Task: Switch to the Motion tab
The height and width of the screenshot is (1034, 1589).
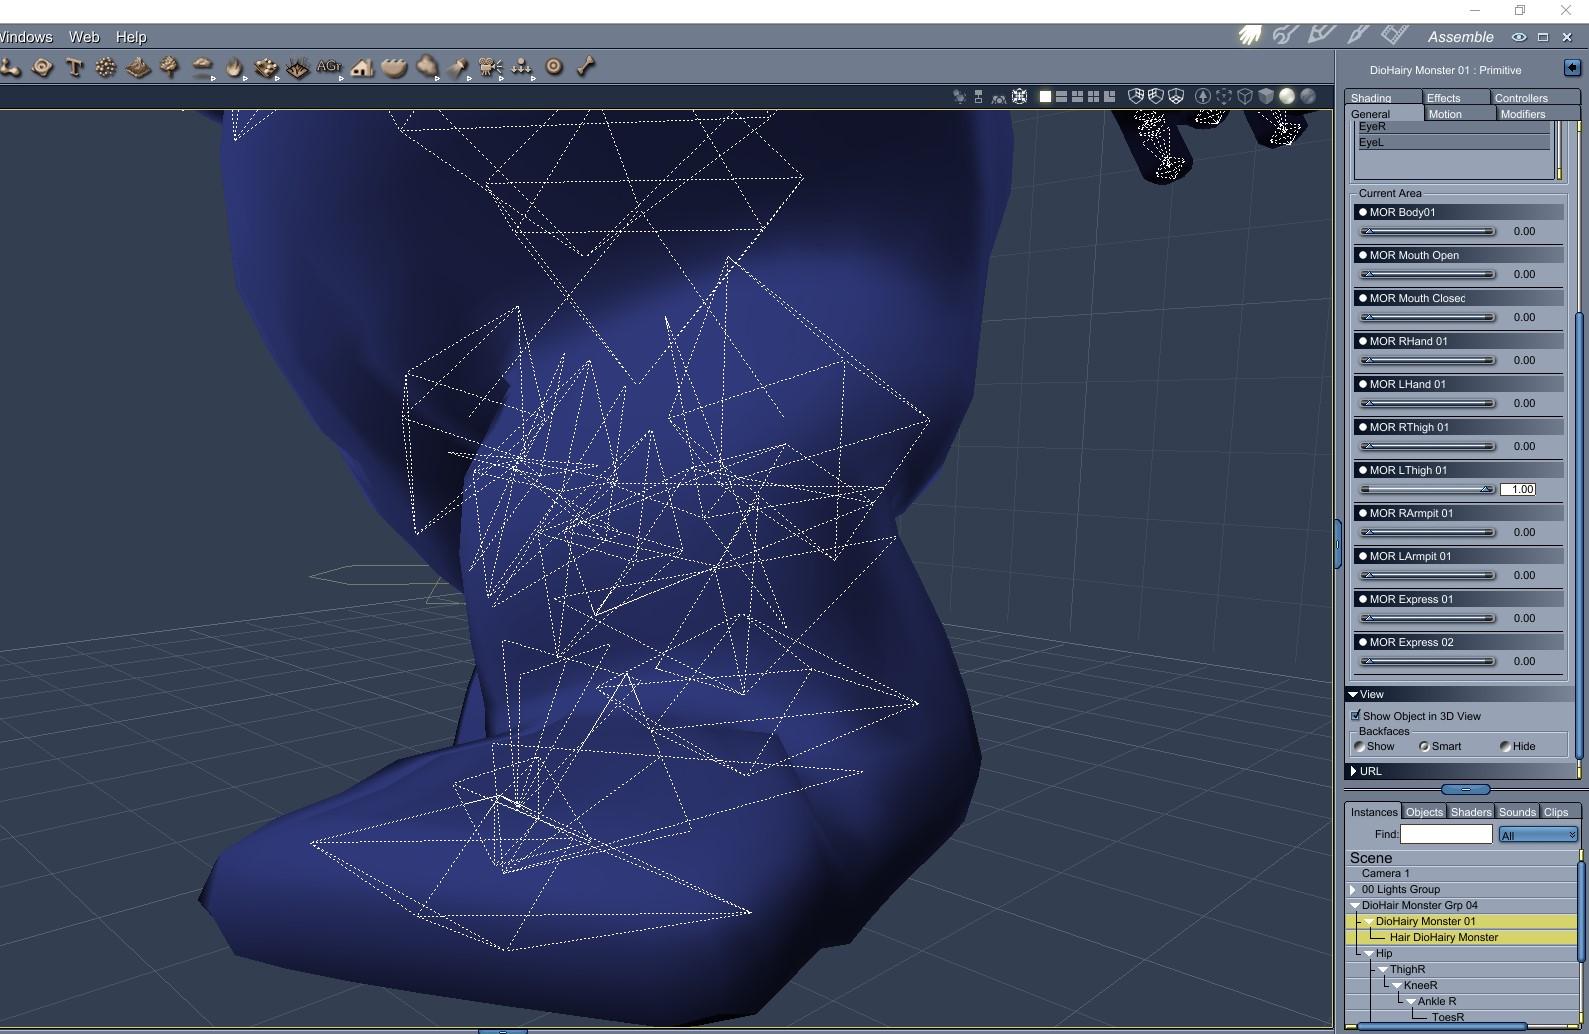Action: pyautogui.click(x=1459, y=114)
